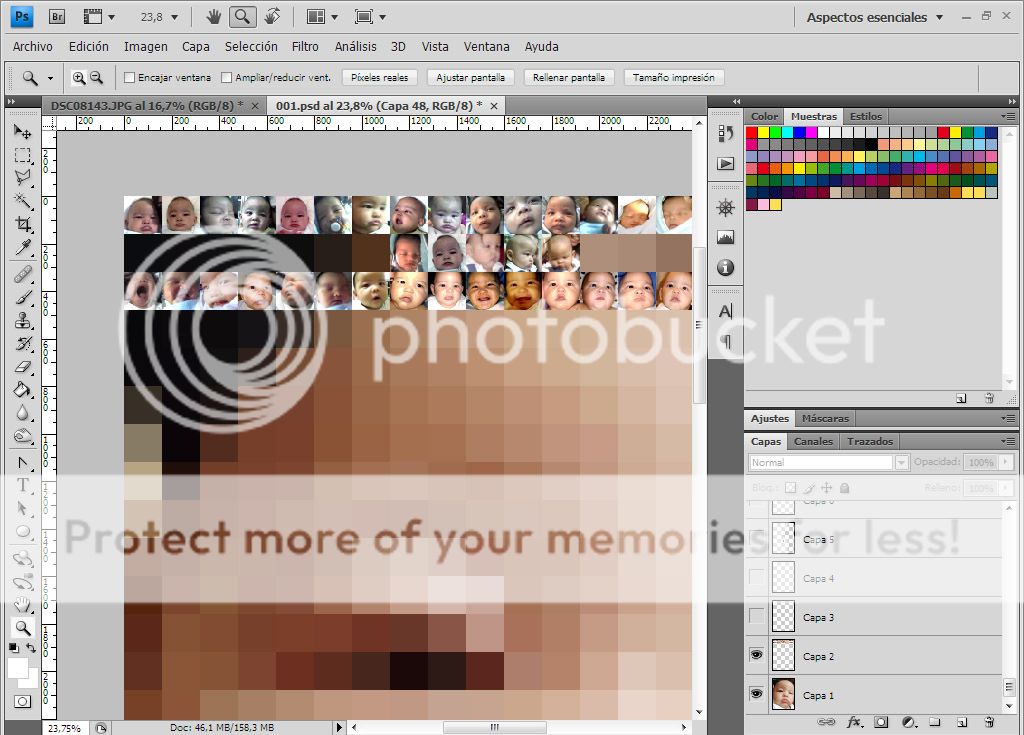Viewport: 1024px width, 735px height.
Task: Hide the Capa 2 layer
Action: pyautogui.click(x=756, y=655)
